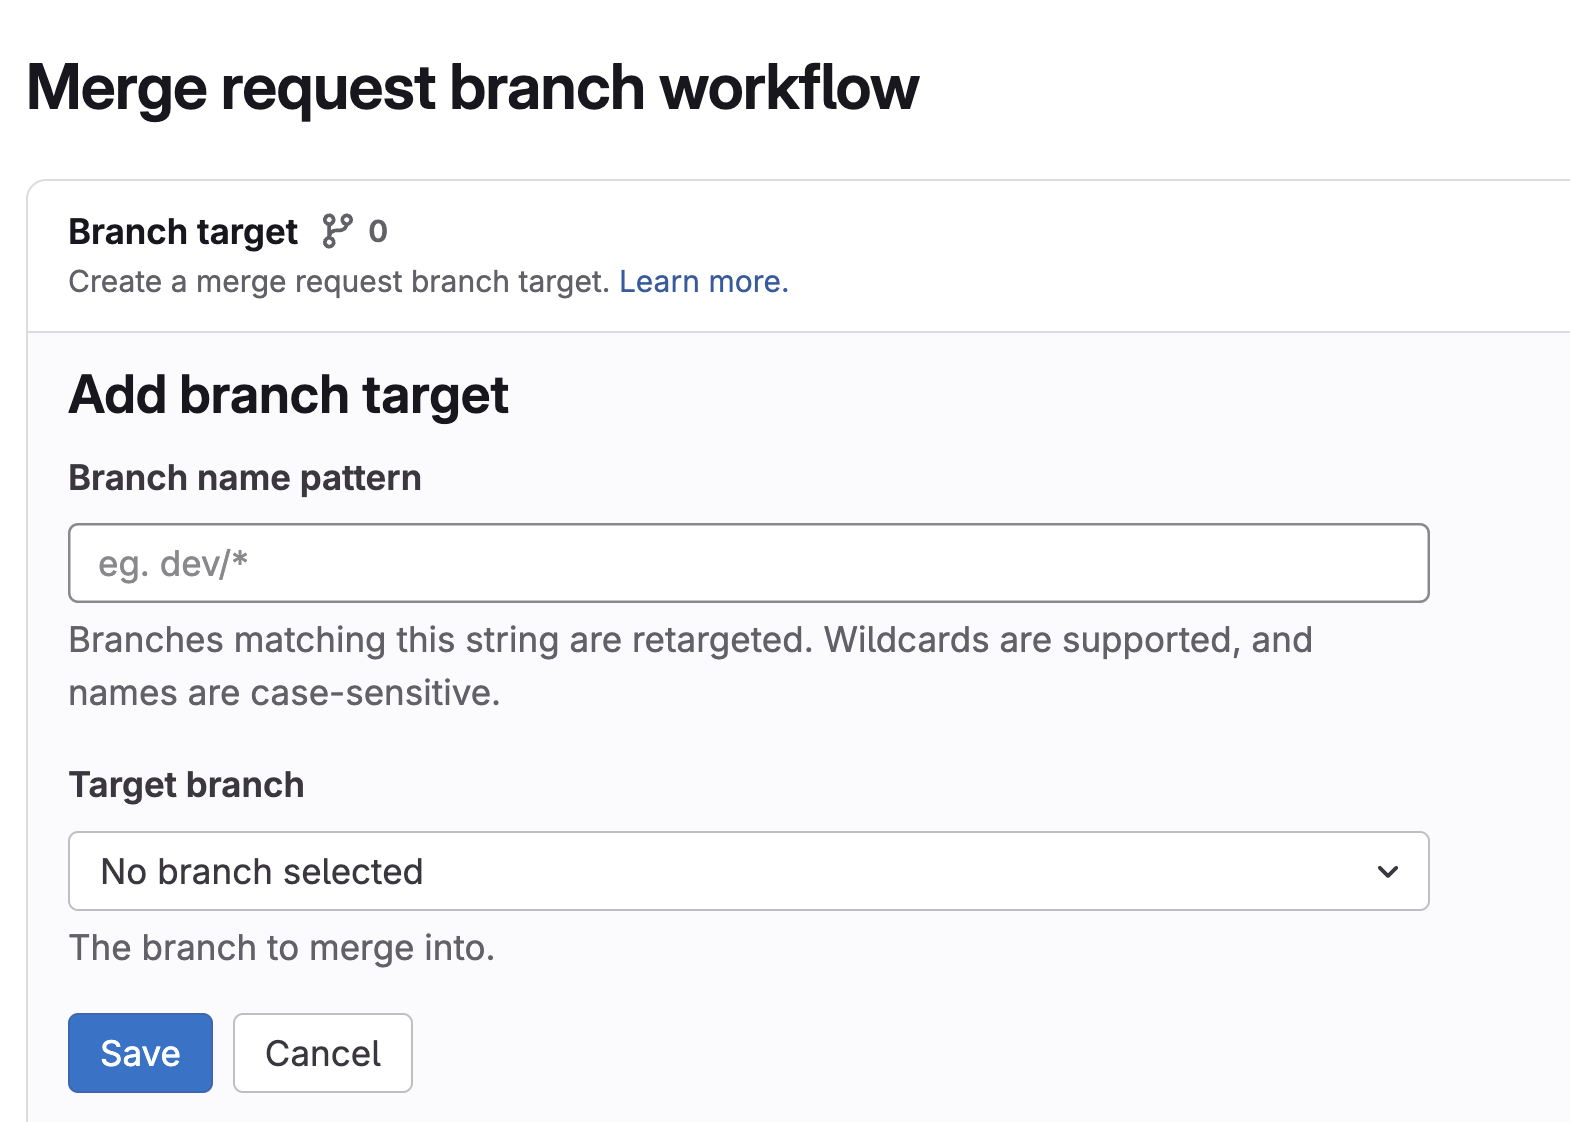Click the Branch target card title

click(x=183, y=232)
